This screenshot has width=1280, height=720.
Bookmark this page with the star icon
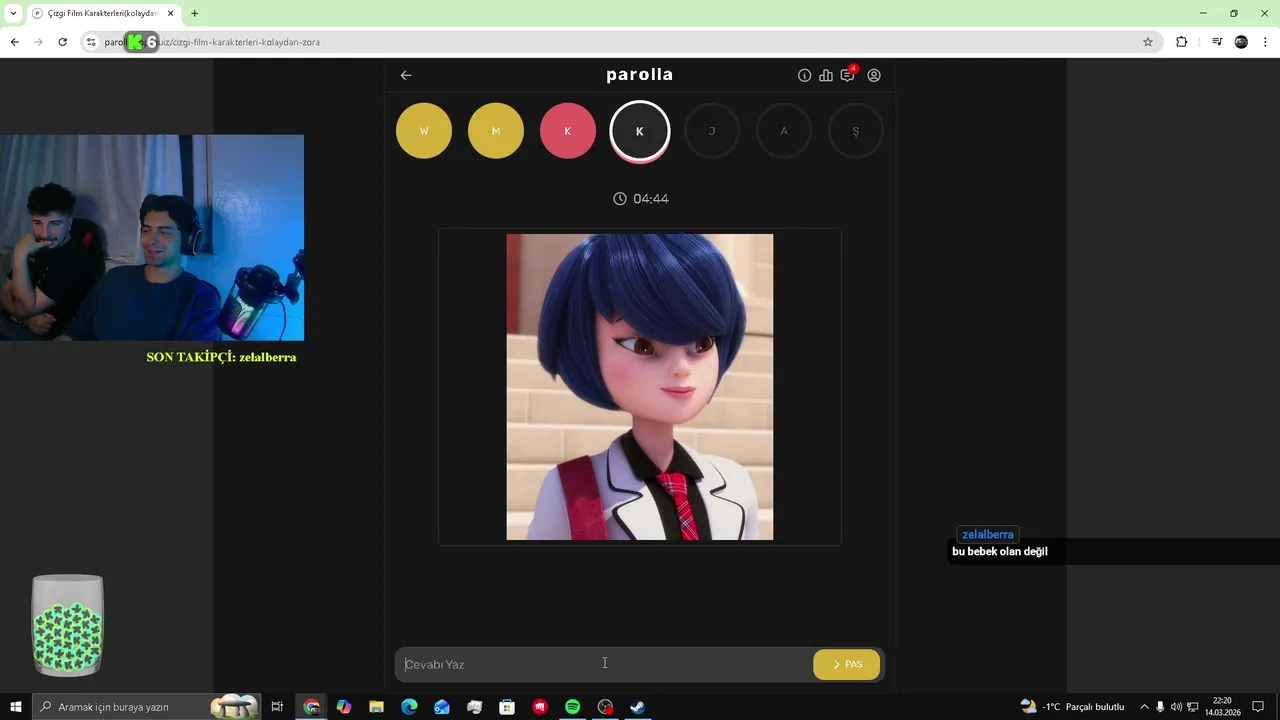coord(1148,42)
